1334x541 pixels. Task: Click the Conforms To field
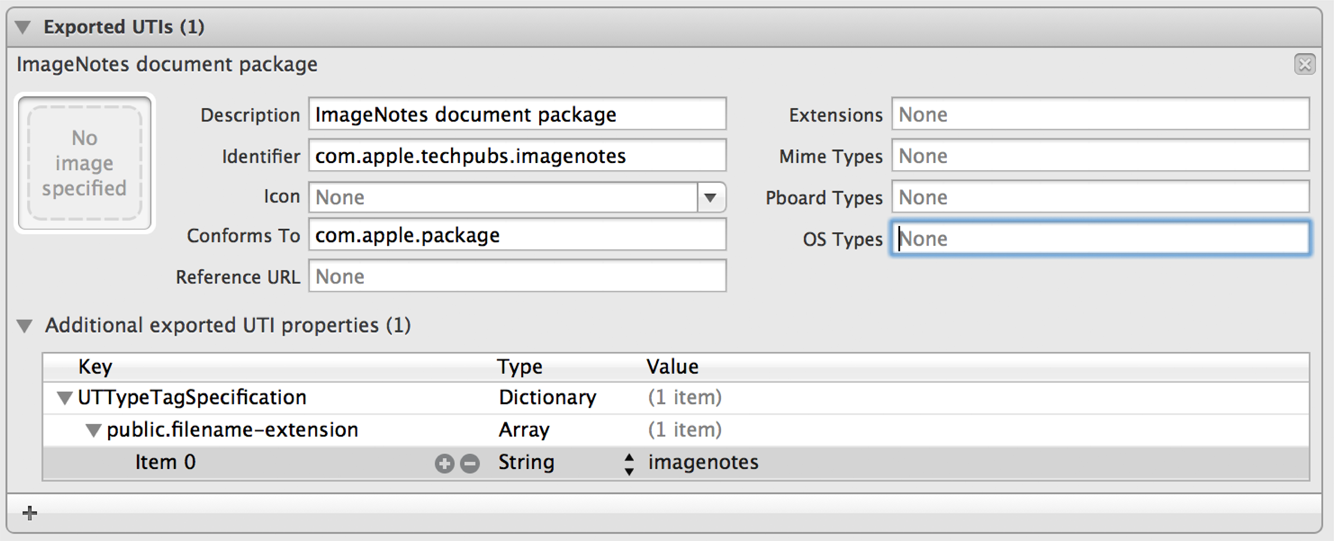click(x=517, y=236)
